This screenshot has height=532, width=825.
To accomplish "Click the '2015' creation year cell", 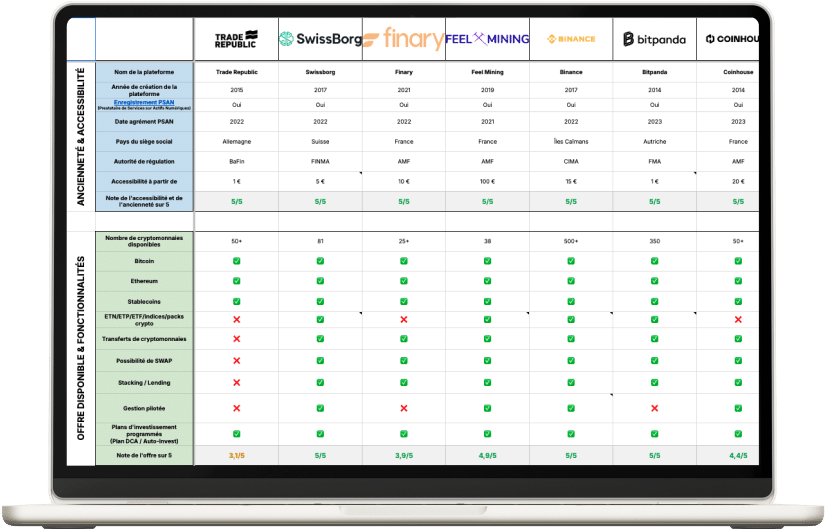I will 237,90.
